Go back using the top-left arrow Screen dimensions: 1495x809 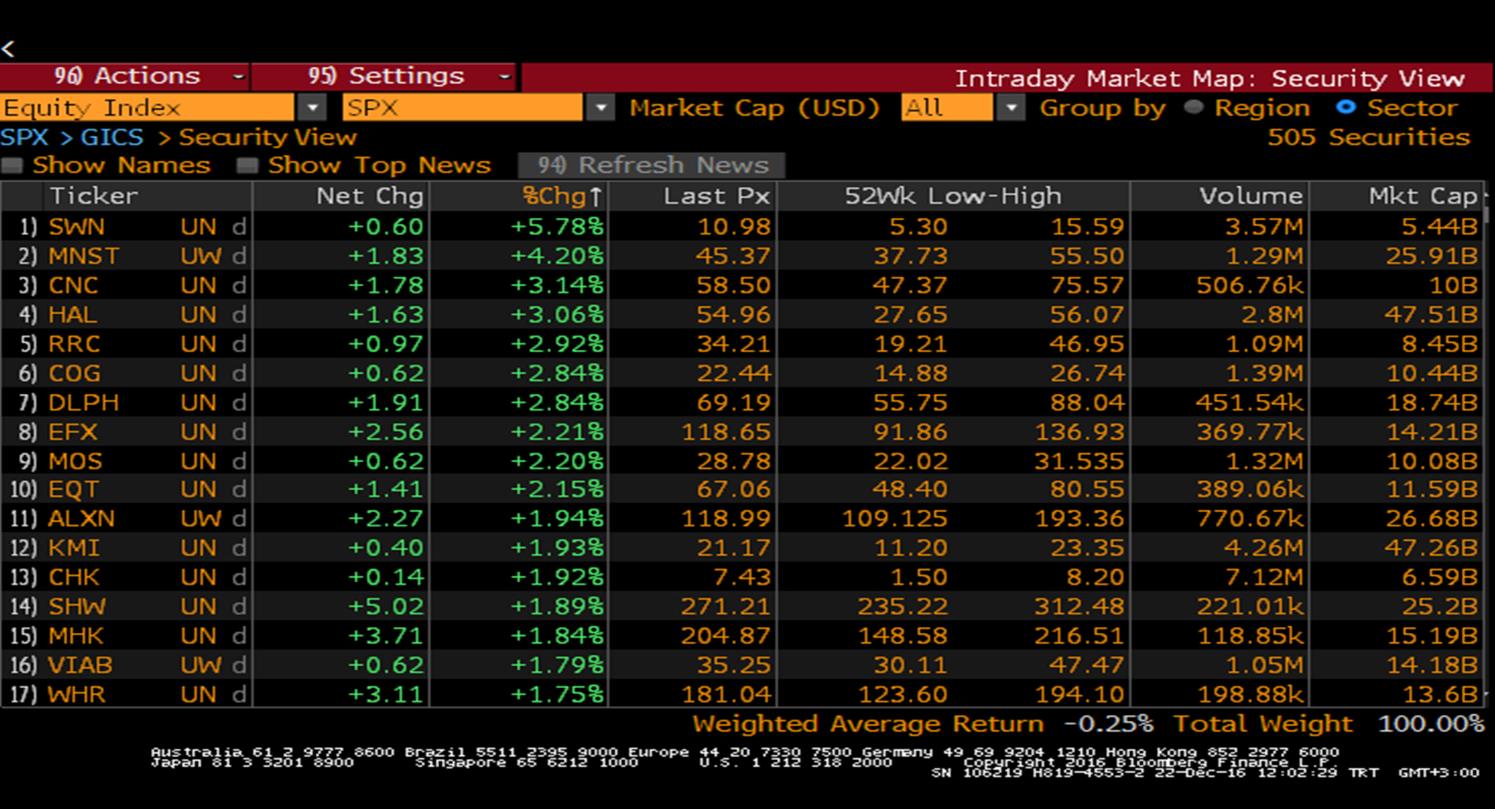[x=8, y=48]
